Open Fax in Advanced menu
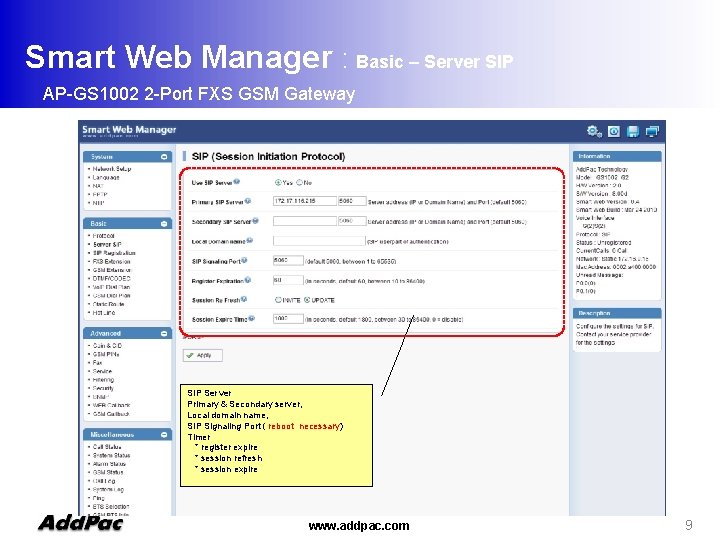 coord(97,363)
